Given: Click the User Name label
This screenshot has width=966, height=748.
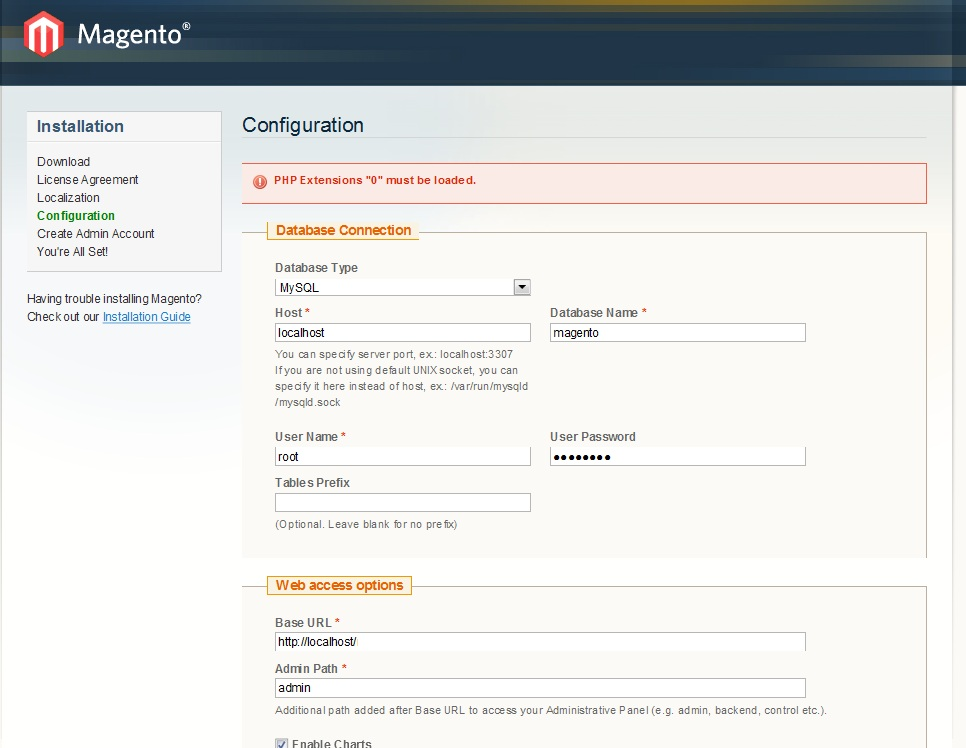Looking at the screenshot, I should (x=306, y=437).
